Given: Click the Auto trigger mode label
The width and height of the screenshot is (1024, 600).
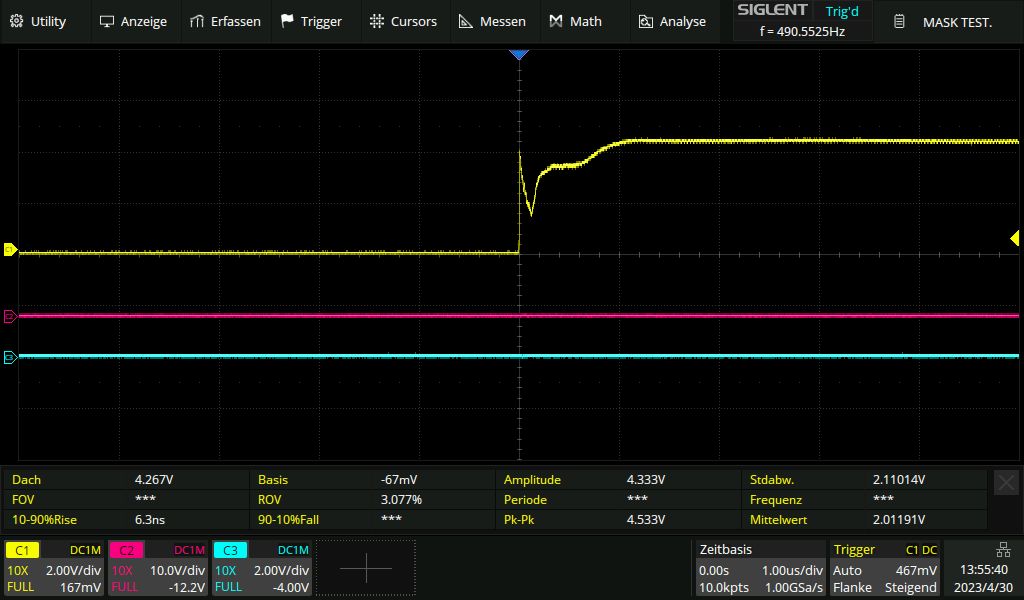Looking at the screenshot, I should click(x=847, y=570).
